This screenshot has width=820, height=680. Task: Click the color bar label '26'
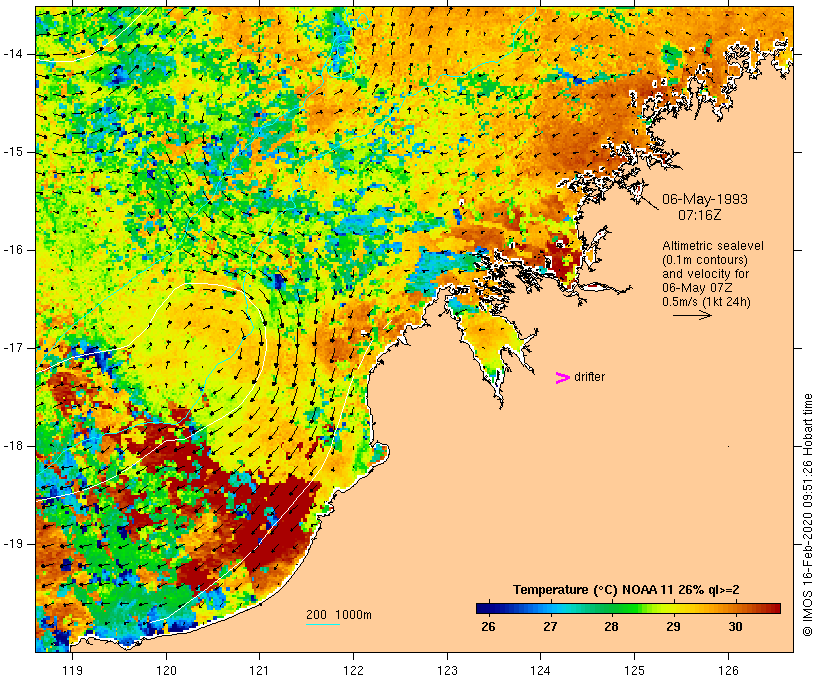click(488, 626)
